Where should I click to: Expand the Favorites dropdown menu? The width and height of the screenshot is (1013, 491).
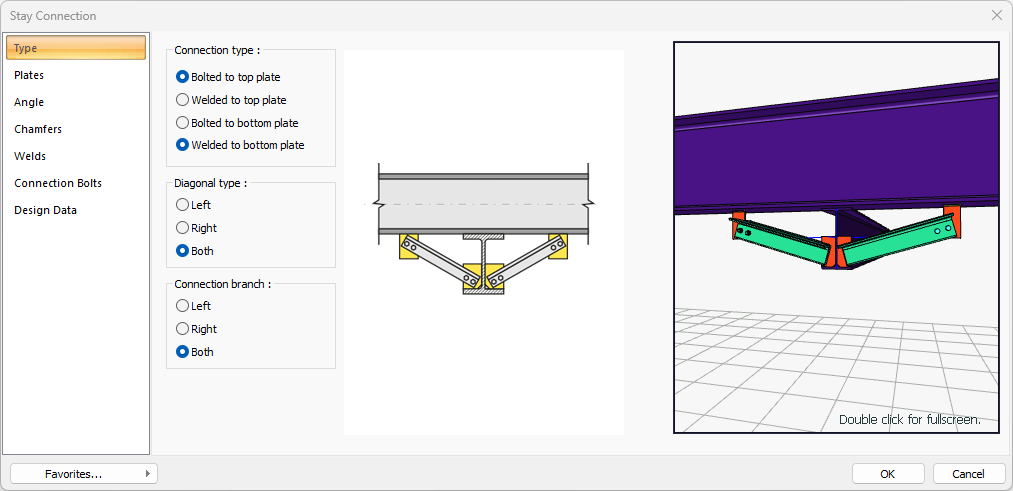click(84, 474)
